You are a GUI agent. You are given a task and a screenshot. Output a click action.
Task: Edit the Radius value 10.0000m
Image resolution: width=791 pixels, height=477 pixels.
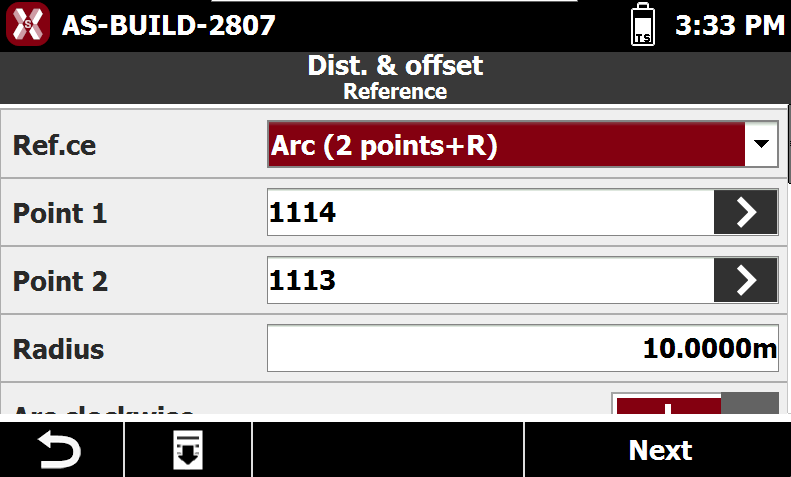[523, 348]
